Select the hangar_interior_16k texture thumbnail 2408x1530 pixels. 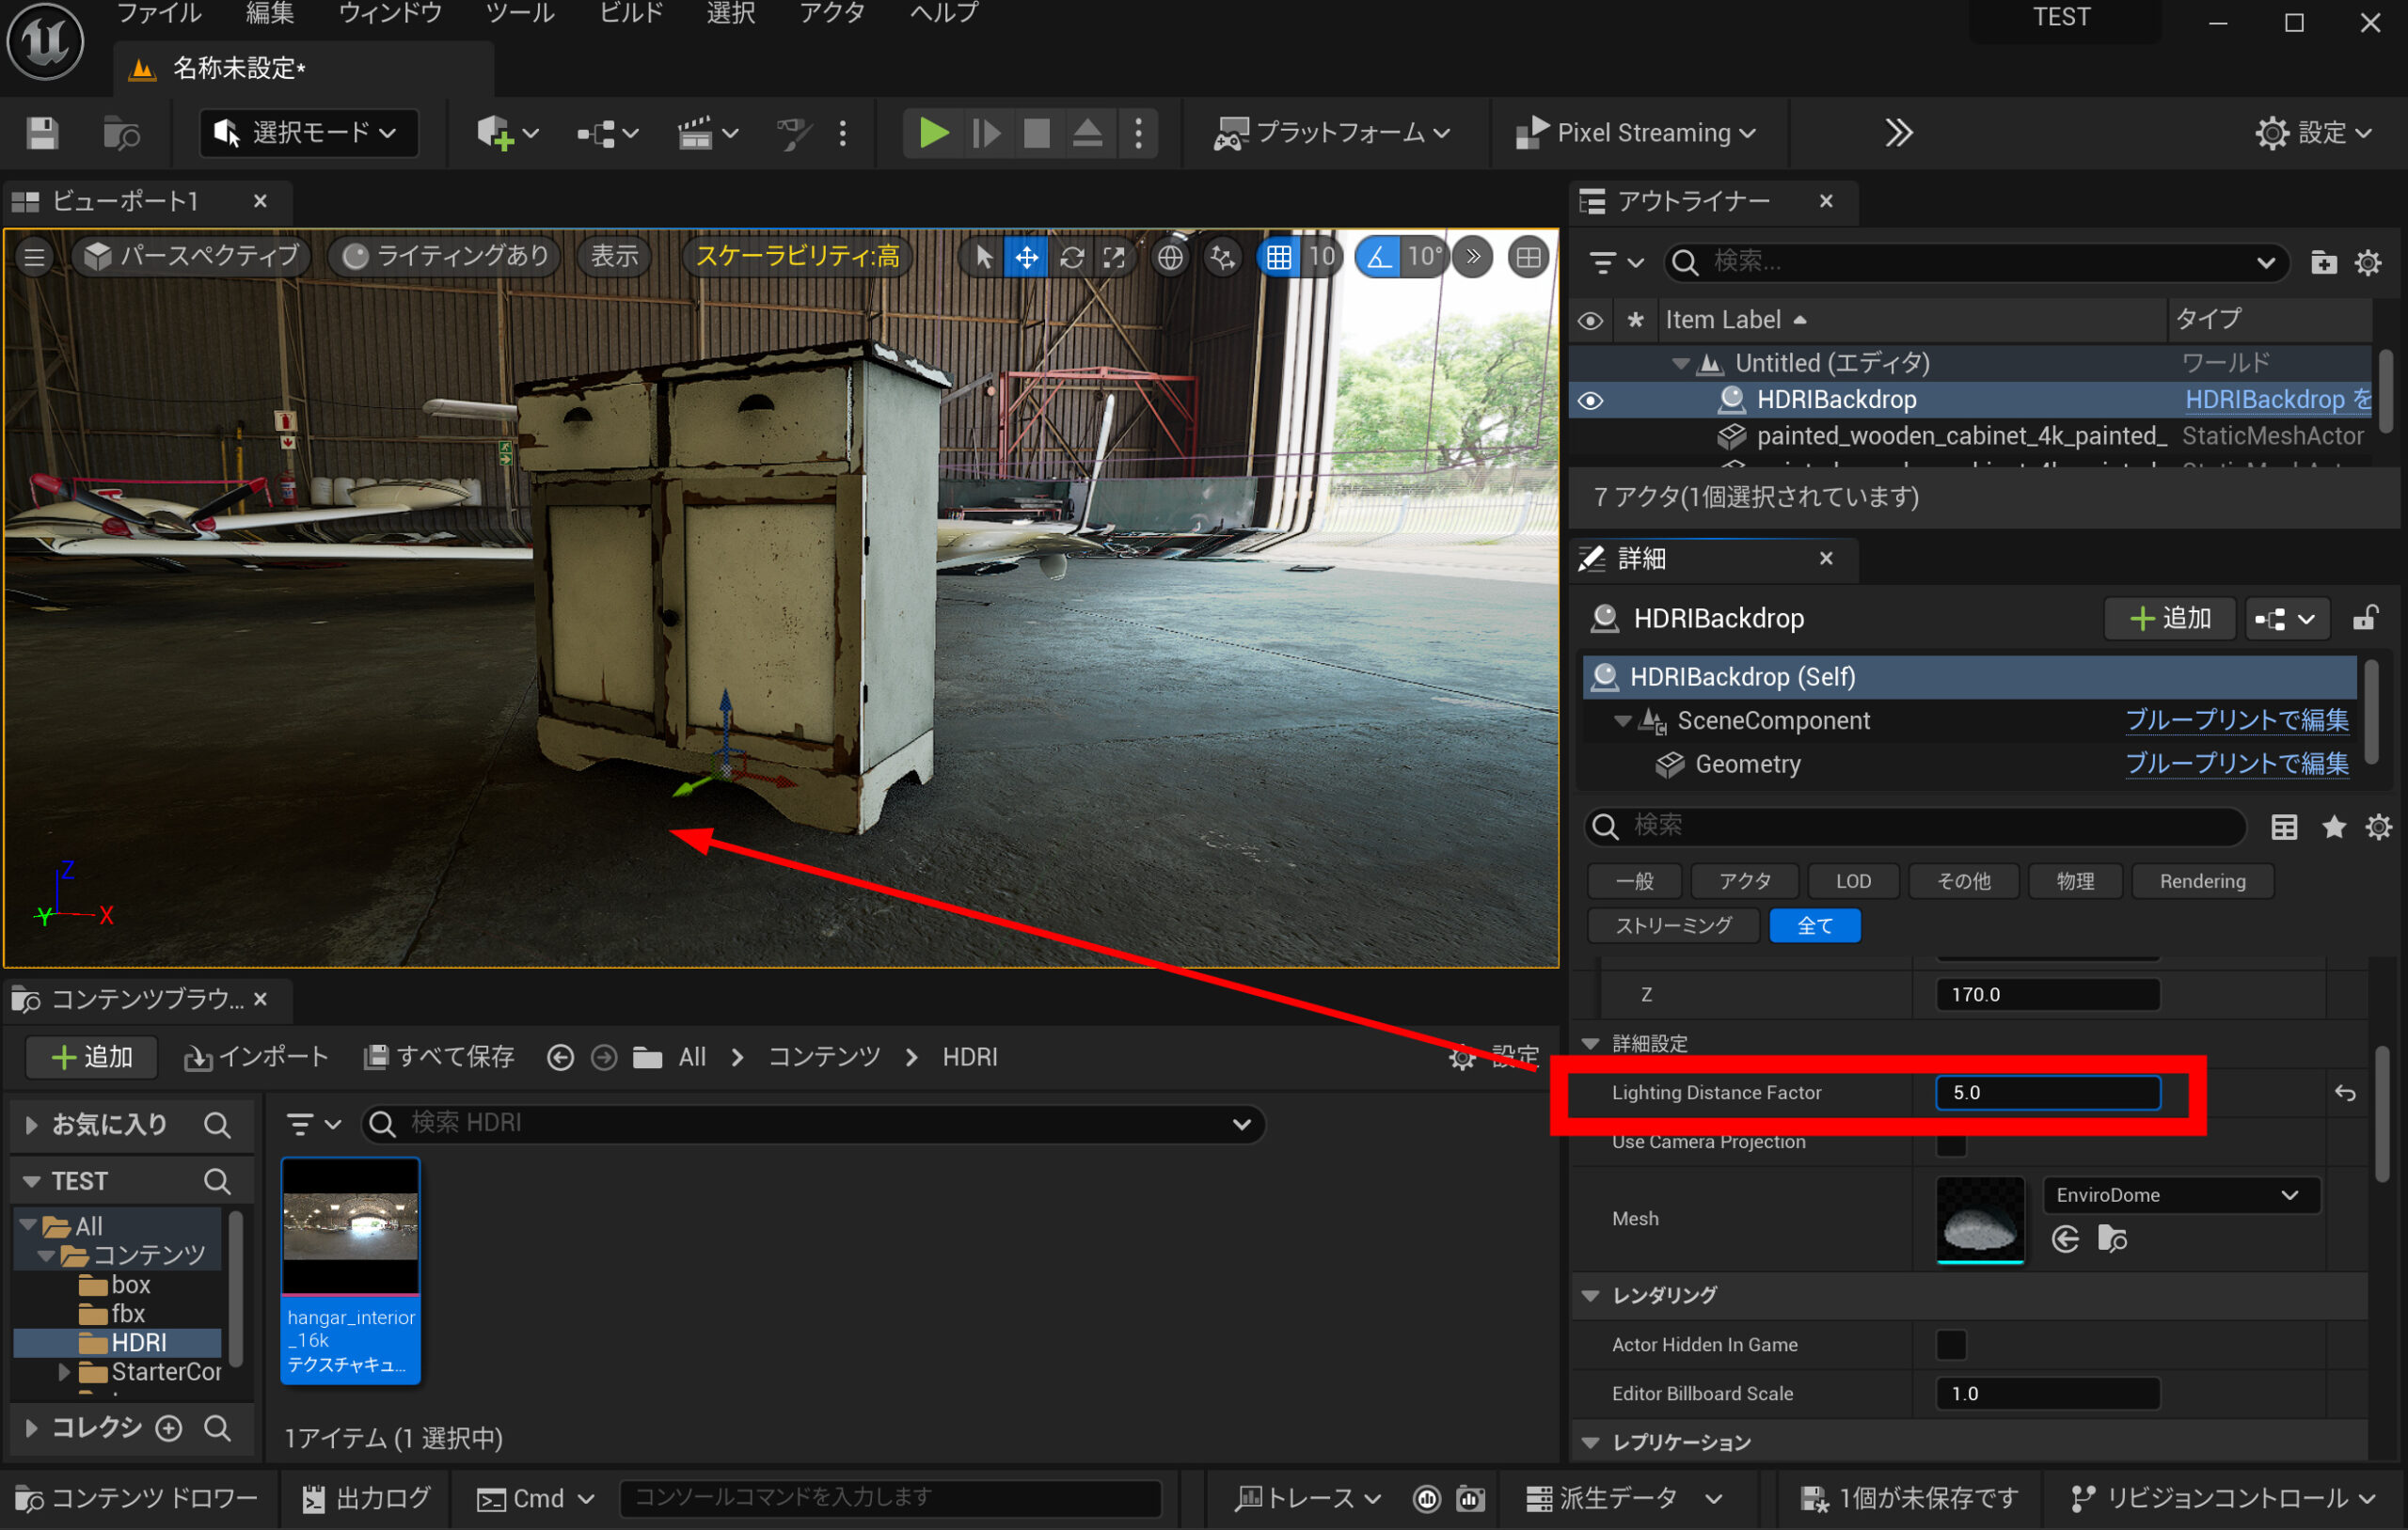(350, 1228)
